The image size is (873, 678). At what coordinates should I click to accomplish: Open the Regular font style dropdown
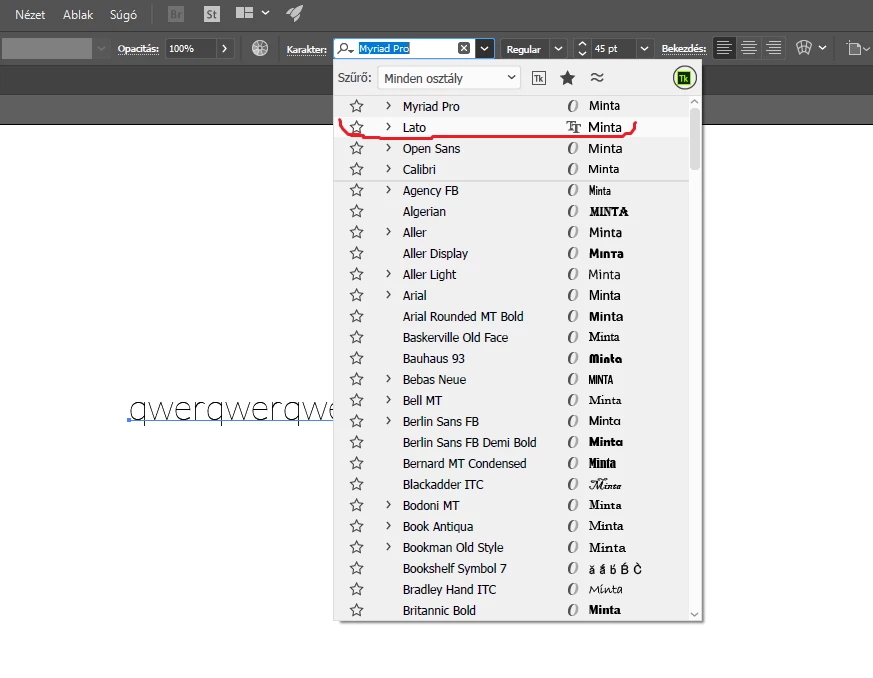coord(558,49)
